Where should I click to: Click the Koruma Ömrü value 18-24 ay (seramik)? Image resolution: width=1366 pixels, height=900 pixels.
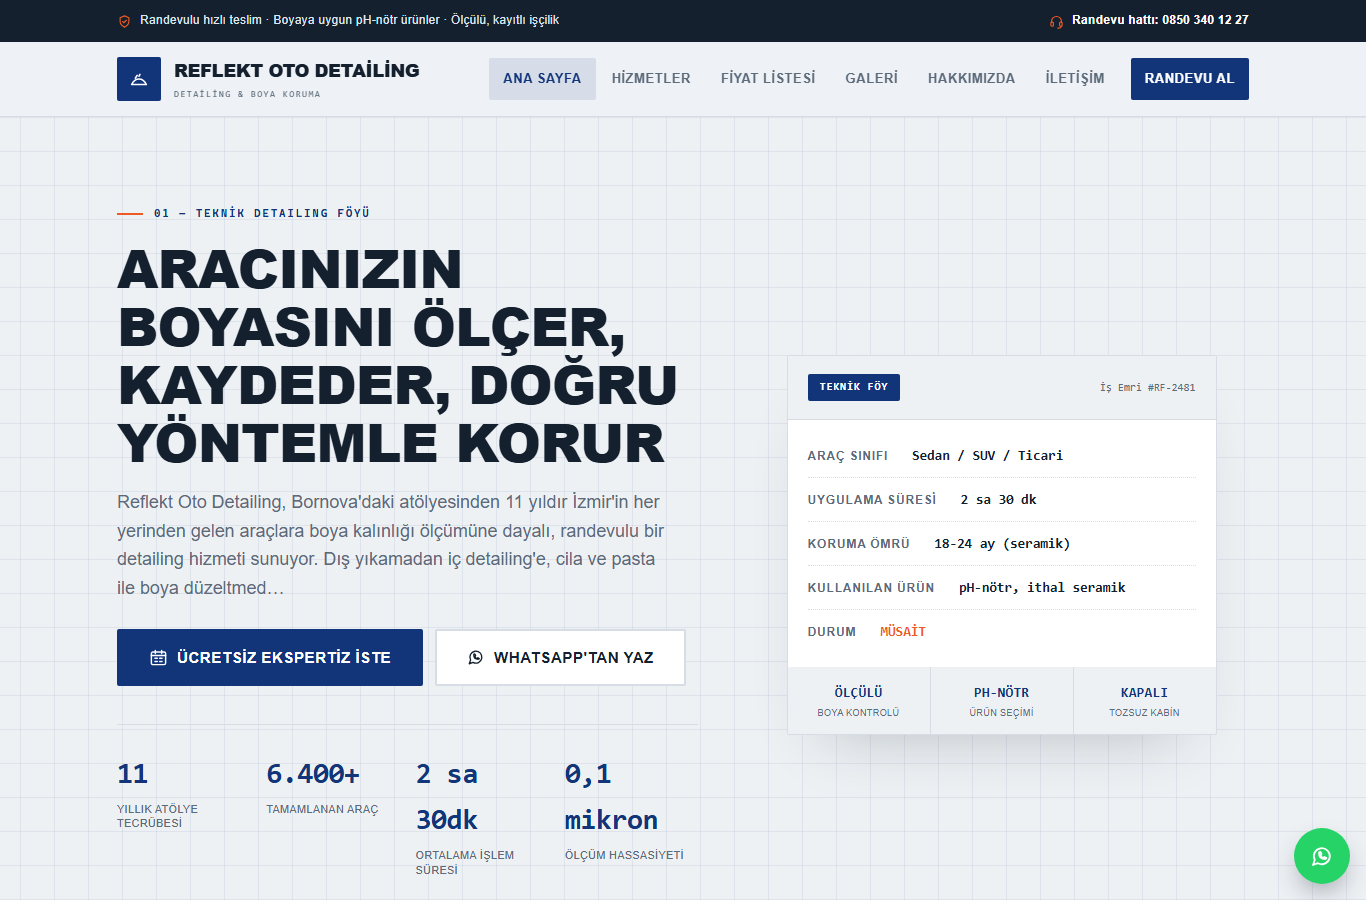click(1002, 544)
